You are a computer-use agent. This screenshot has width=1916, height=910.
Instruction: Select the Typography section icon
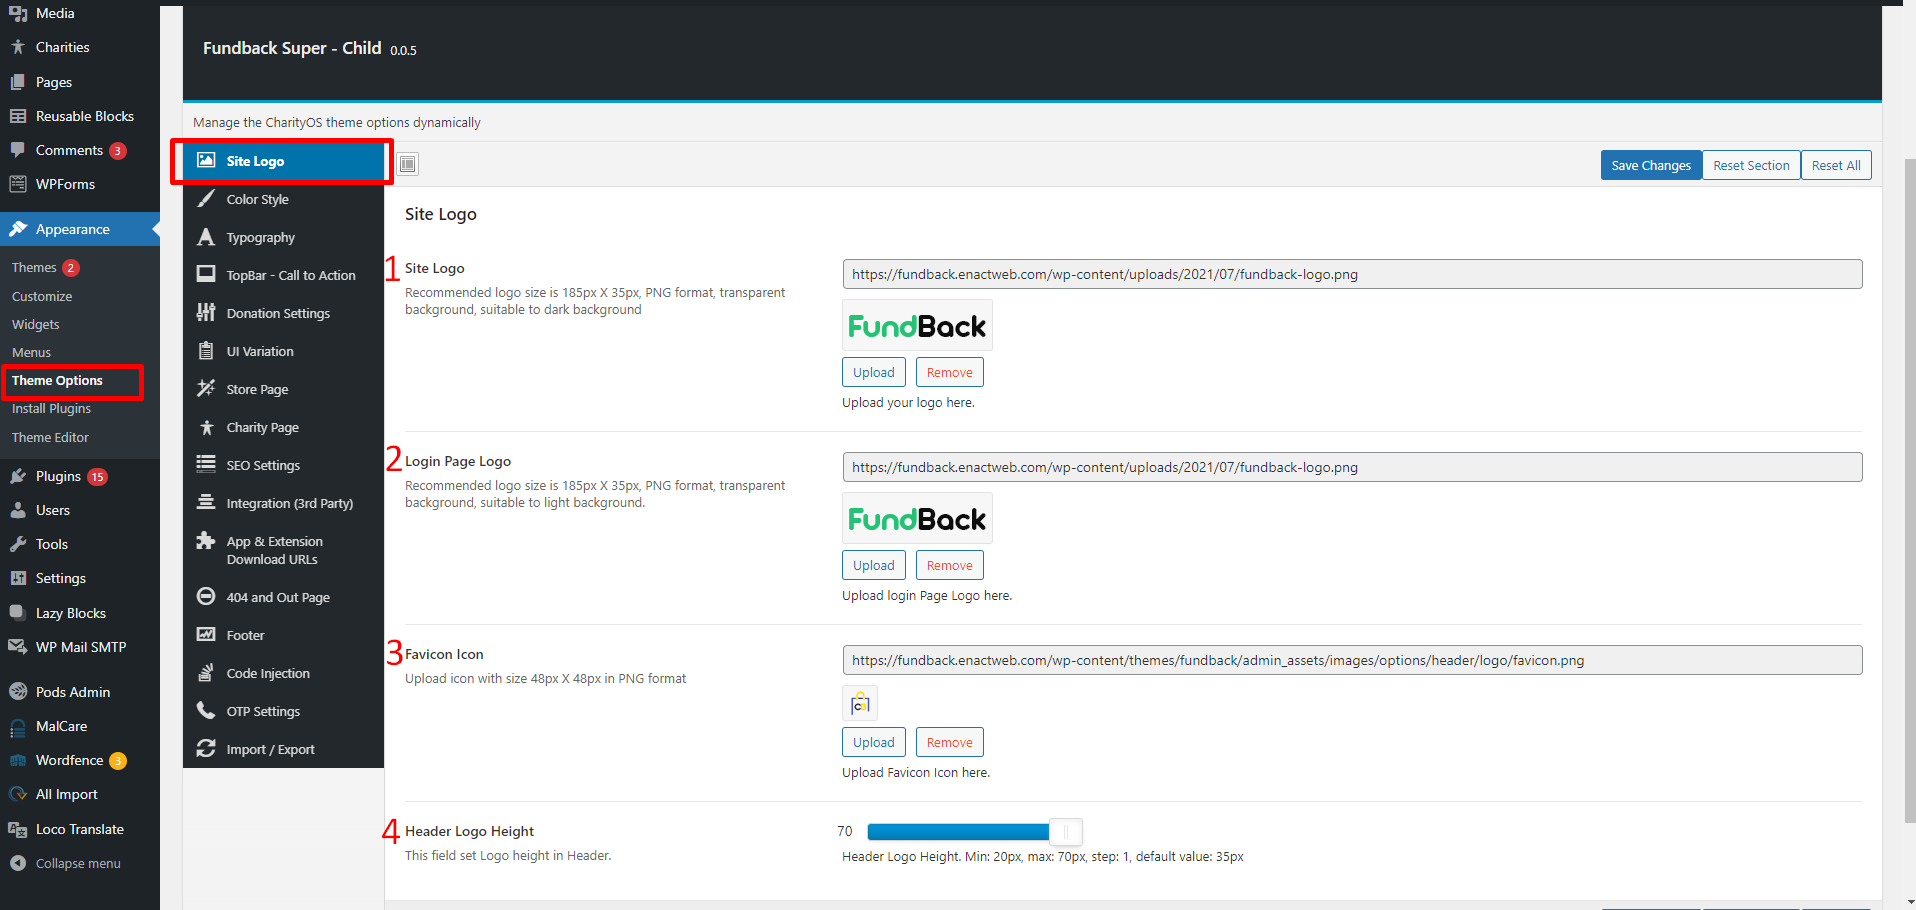(x=205, y=237)
